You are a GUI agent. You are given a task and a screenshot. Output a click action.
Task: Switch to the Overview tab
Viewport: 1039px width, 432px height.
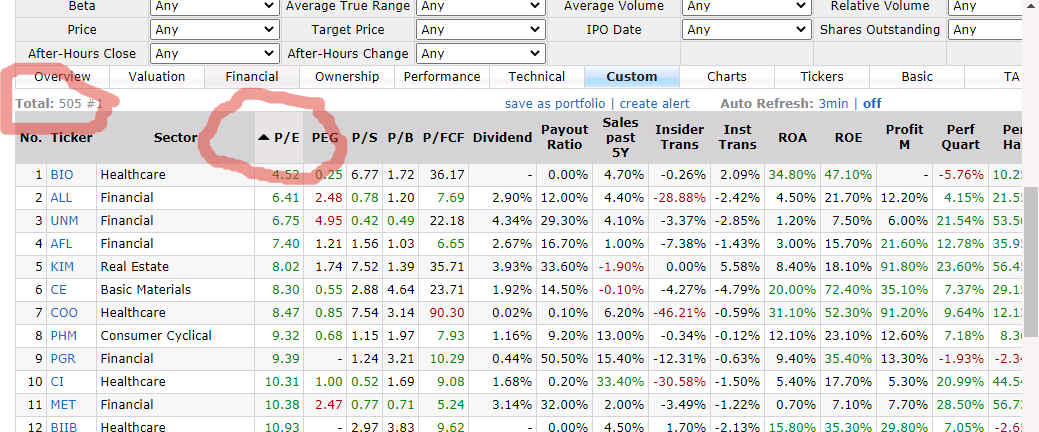[x=62, y=77]
